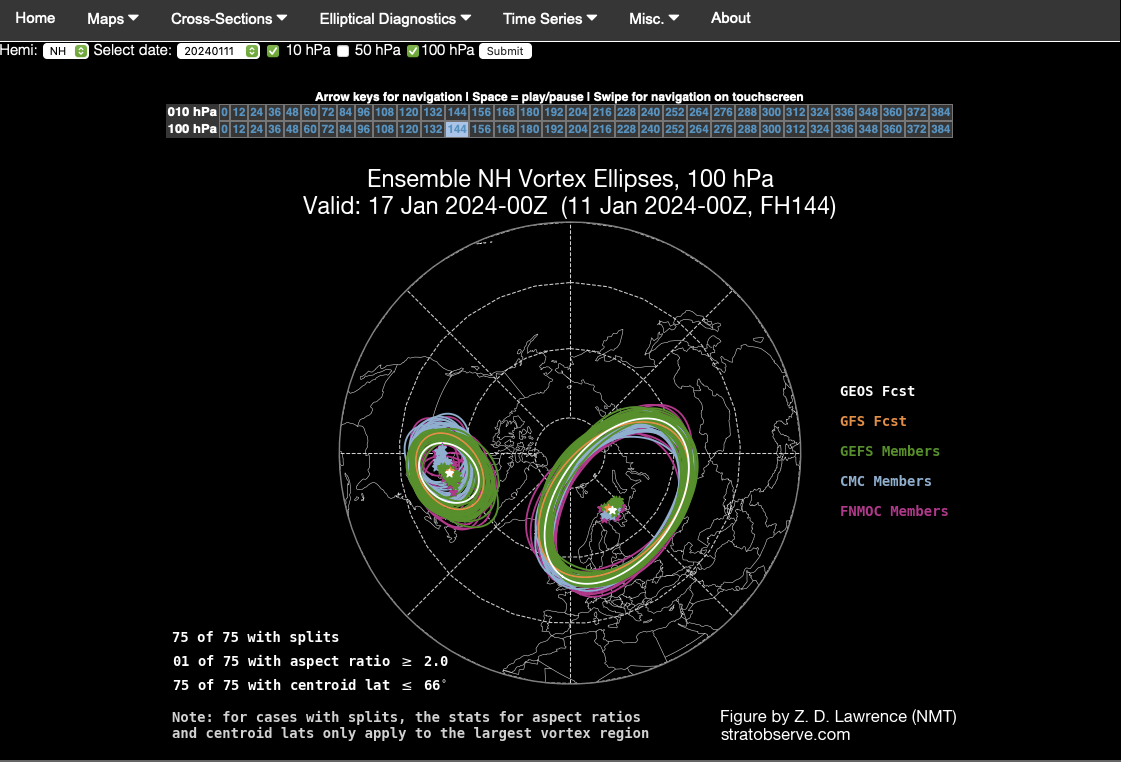1121x762 pixels.
Task: Select forecast hour 0 in 010 hPa row
Action: 225,112
